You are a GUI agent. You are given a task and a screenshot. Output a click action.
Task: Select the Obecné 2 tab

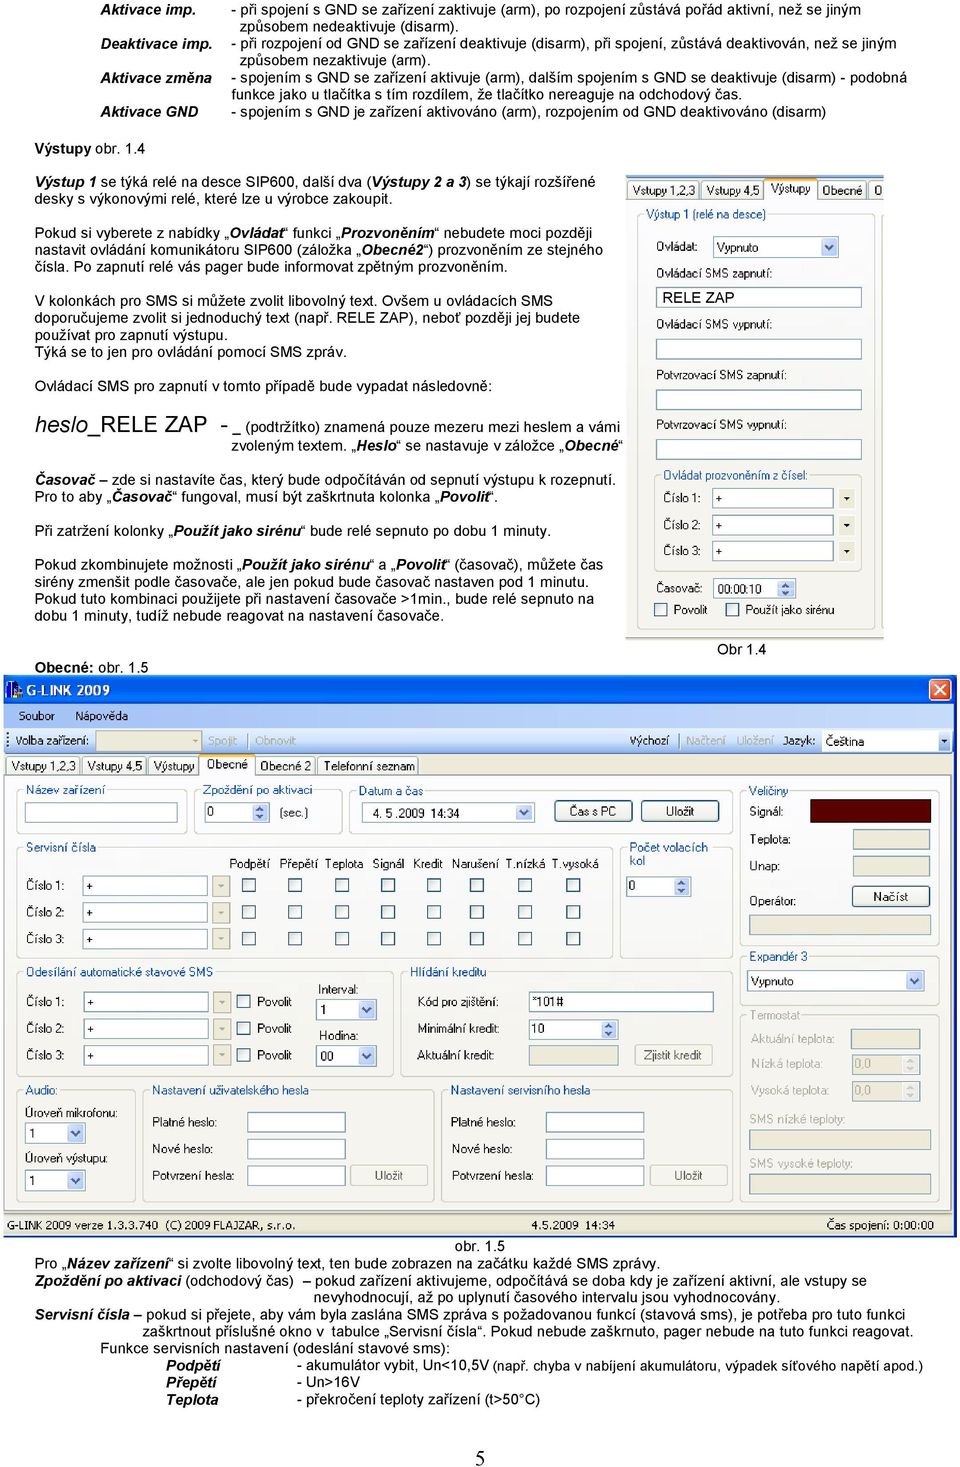click(x=285, y=766)
